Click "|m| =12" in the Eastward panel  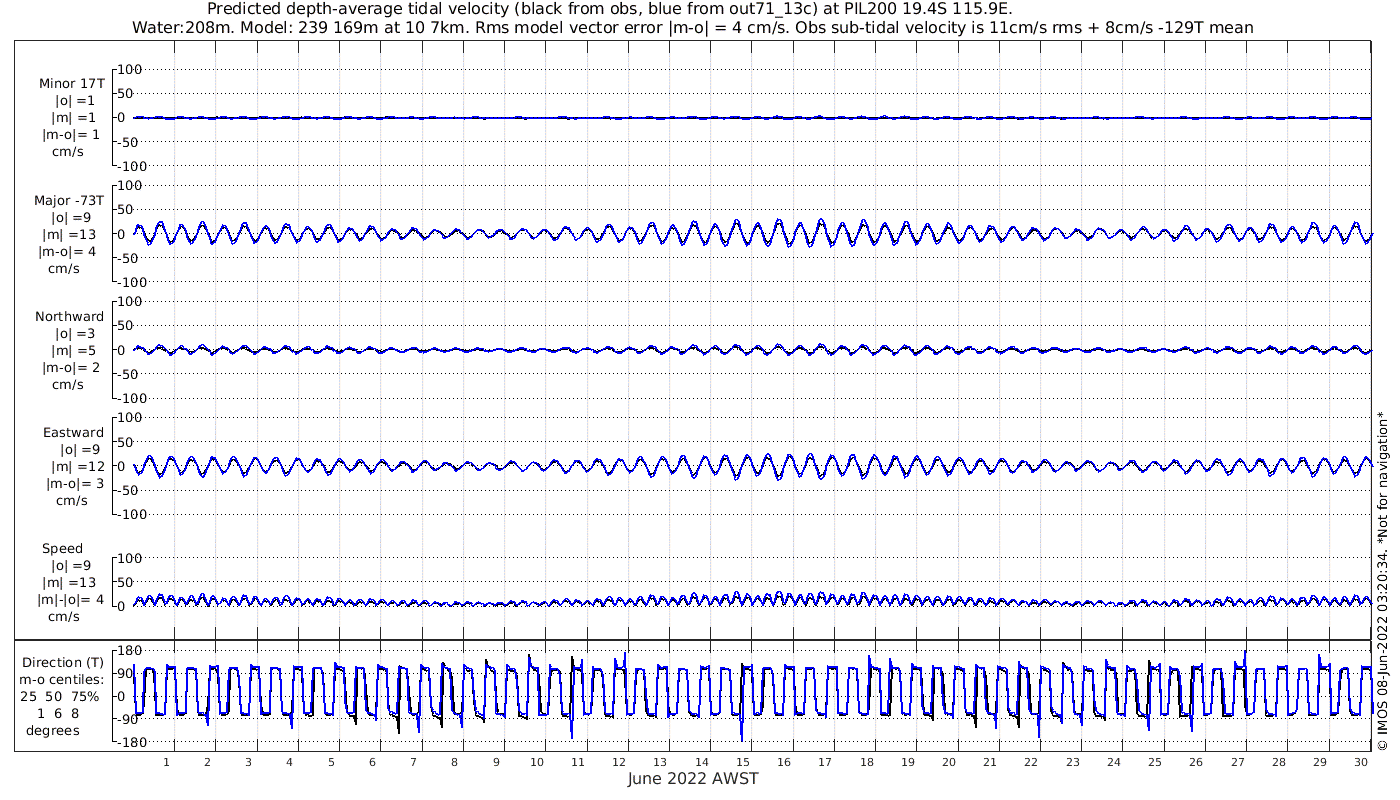tap(80, 466)
